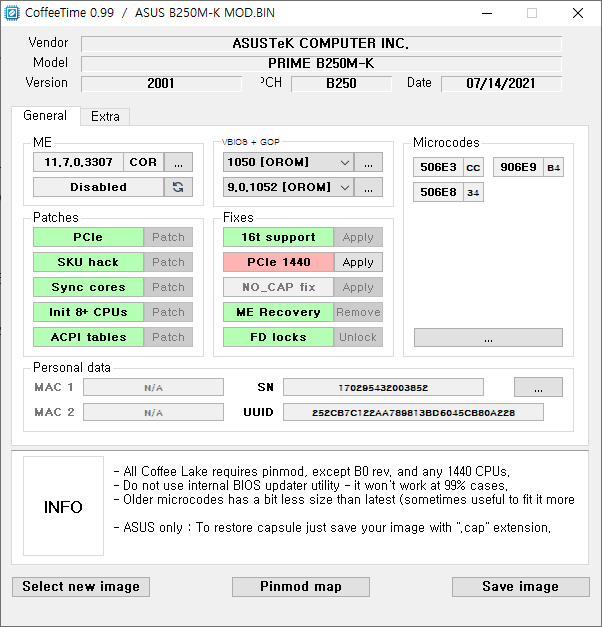Click the red PCIe 1440 status label

(x=278, y=262)
